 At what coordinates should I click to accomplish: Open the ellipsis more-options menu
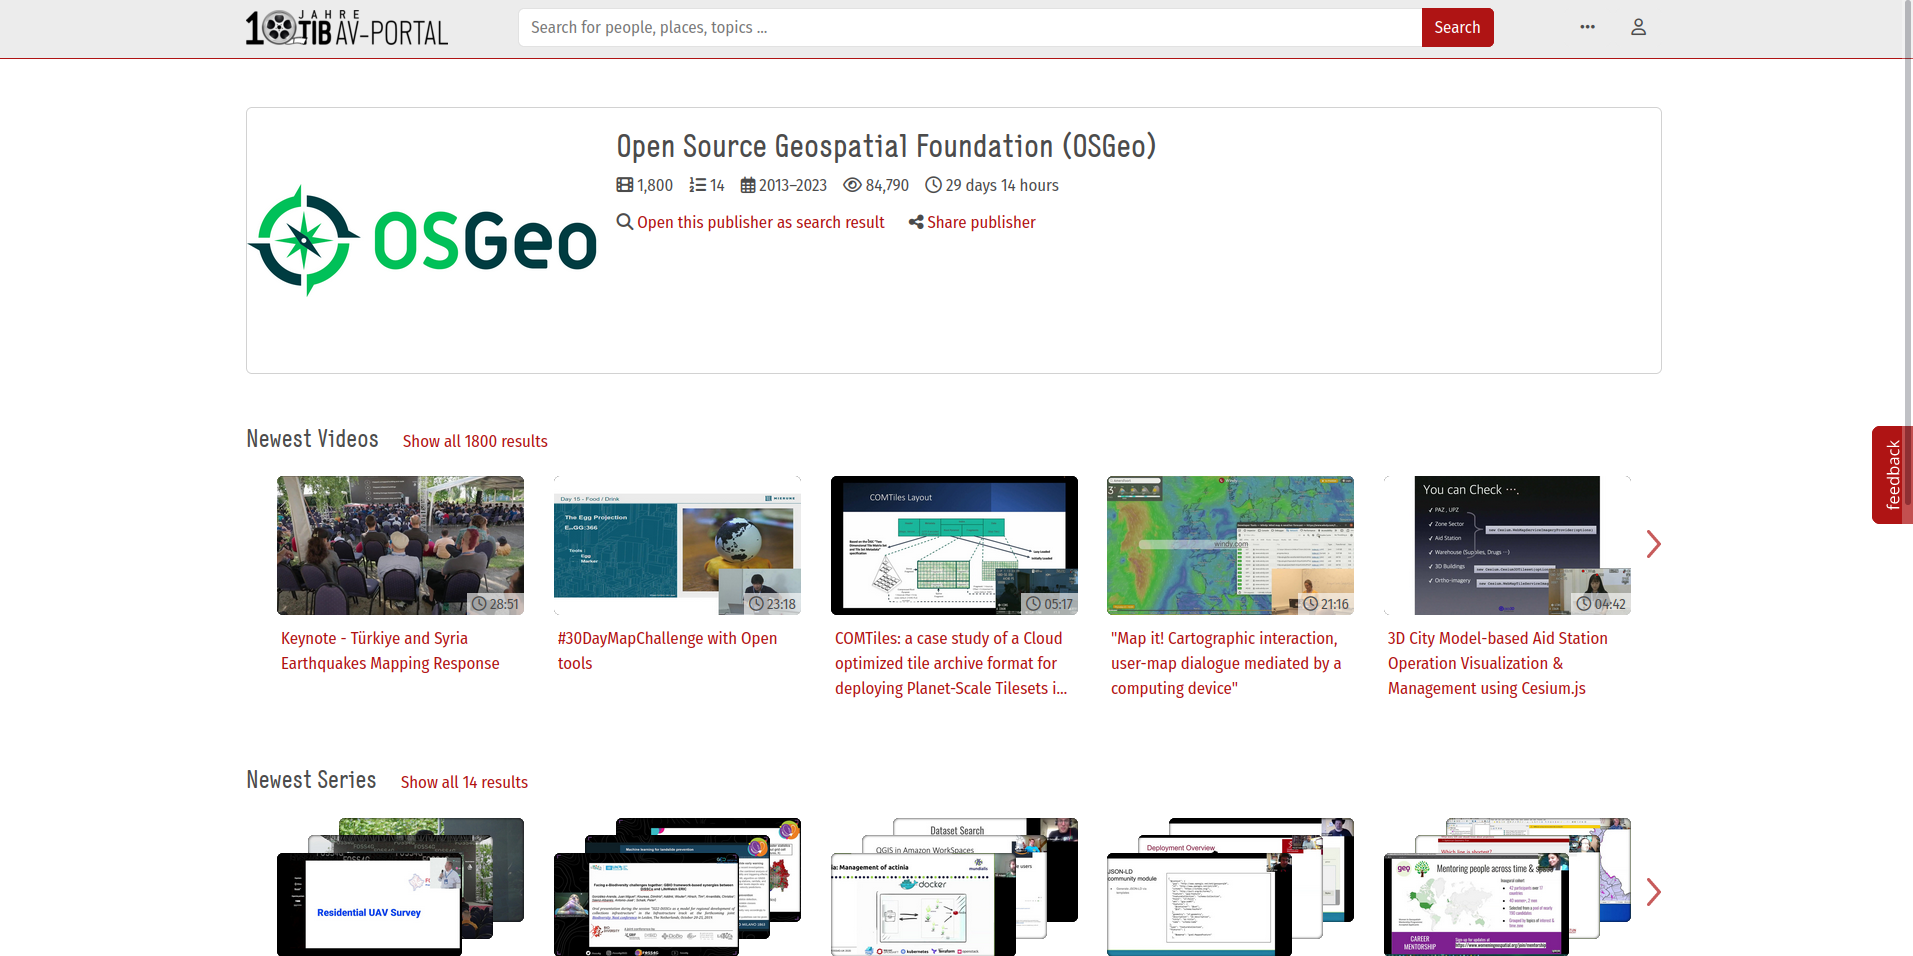pos(1586,27)
